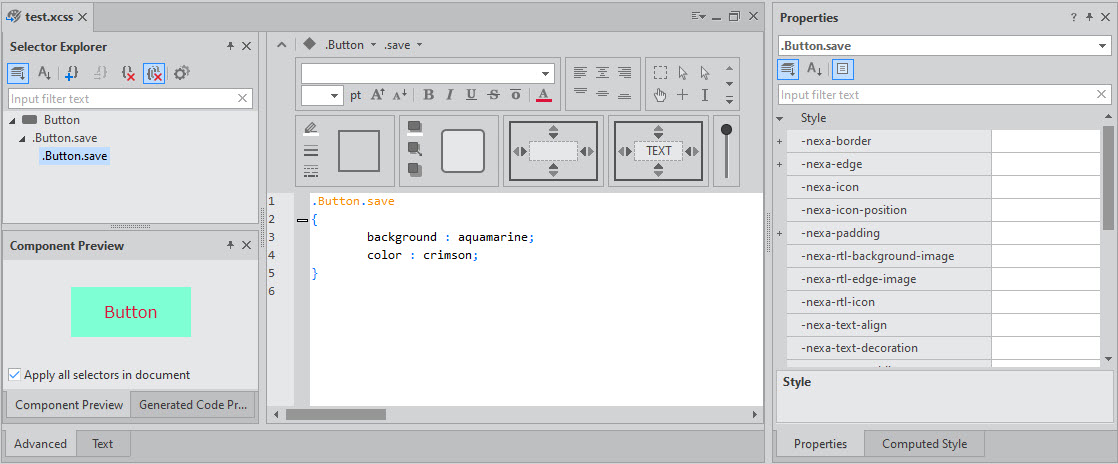The width and height of the screenshot is (1118, 464).
Task: Select the hand pan tool
Action: coord(660,95)
